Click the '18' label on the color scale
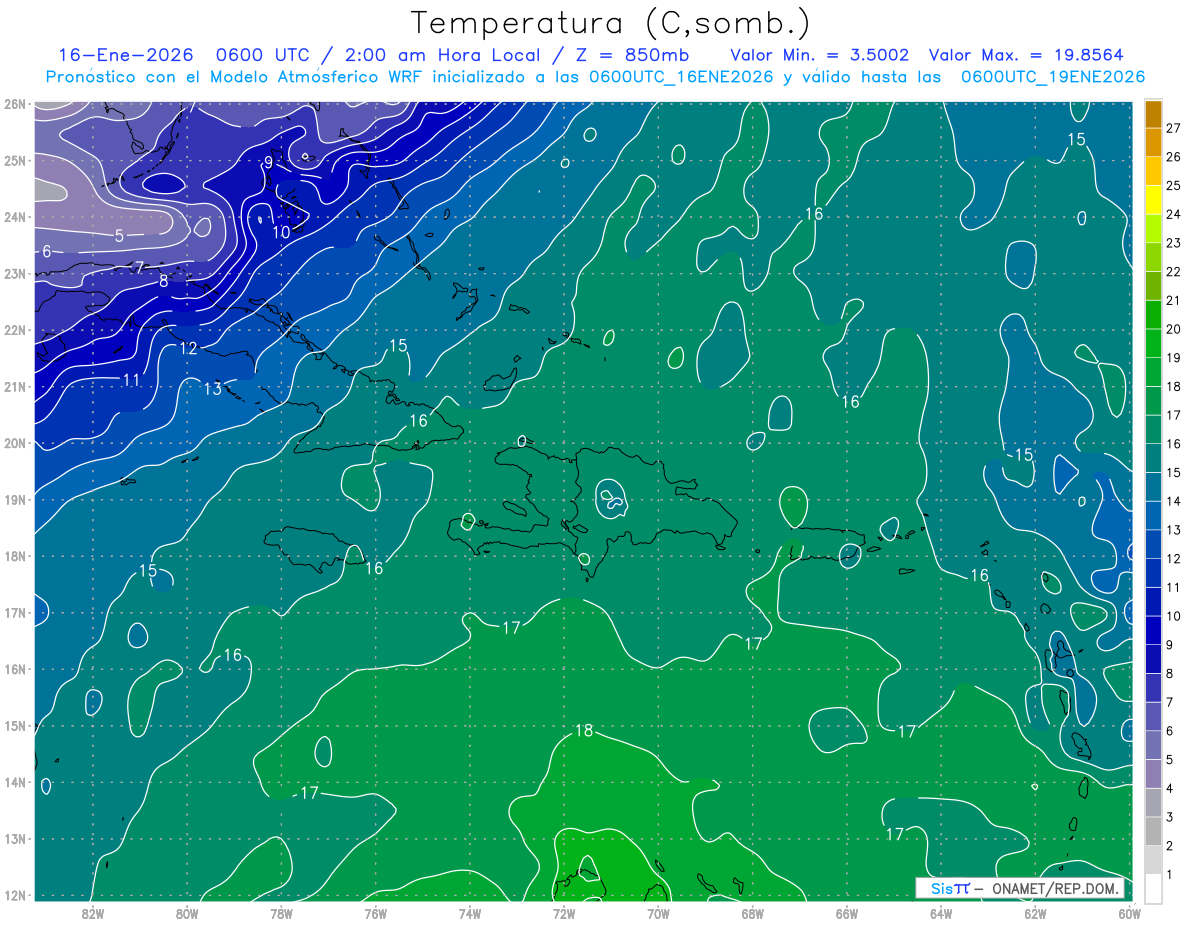Image resolution: width=1200 pixels, height=927 pixels. 1173,387
